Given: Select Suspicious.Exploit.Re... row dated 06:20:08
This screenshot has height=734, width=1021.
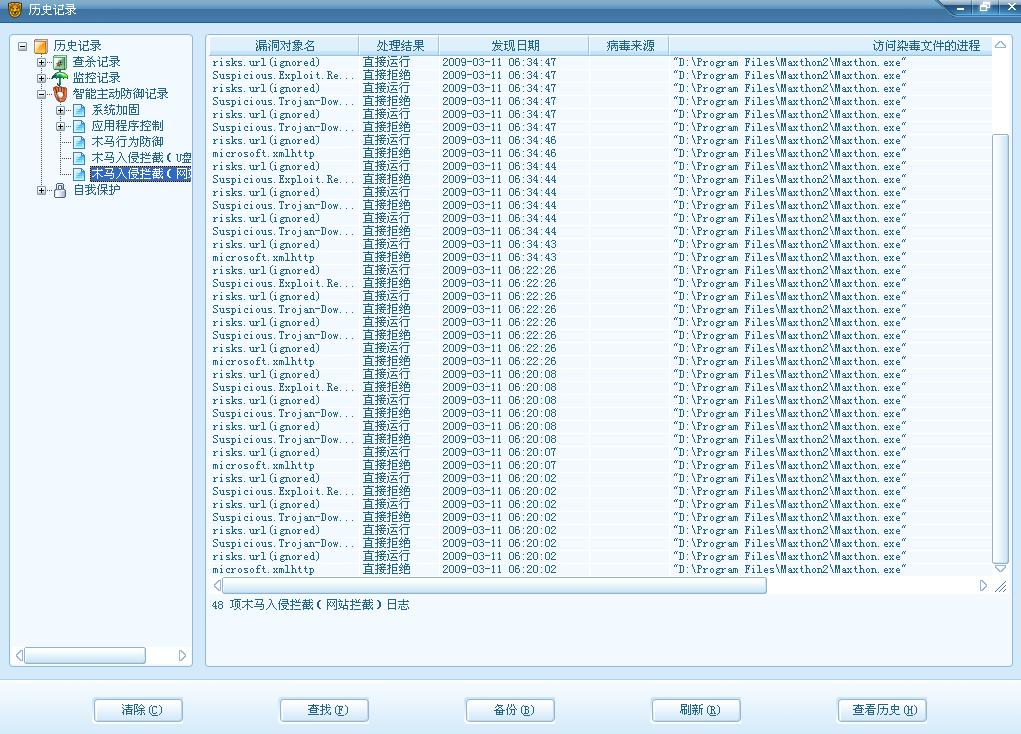Looking at the screenshot, I should [600, 388].
